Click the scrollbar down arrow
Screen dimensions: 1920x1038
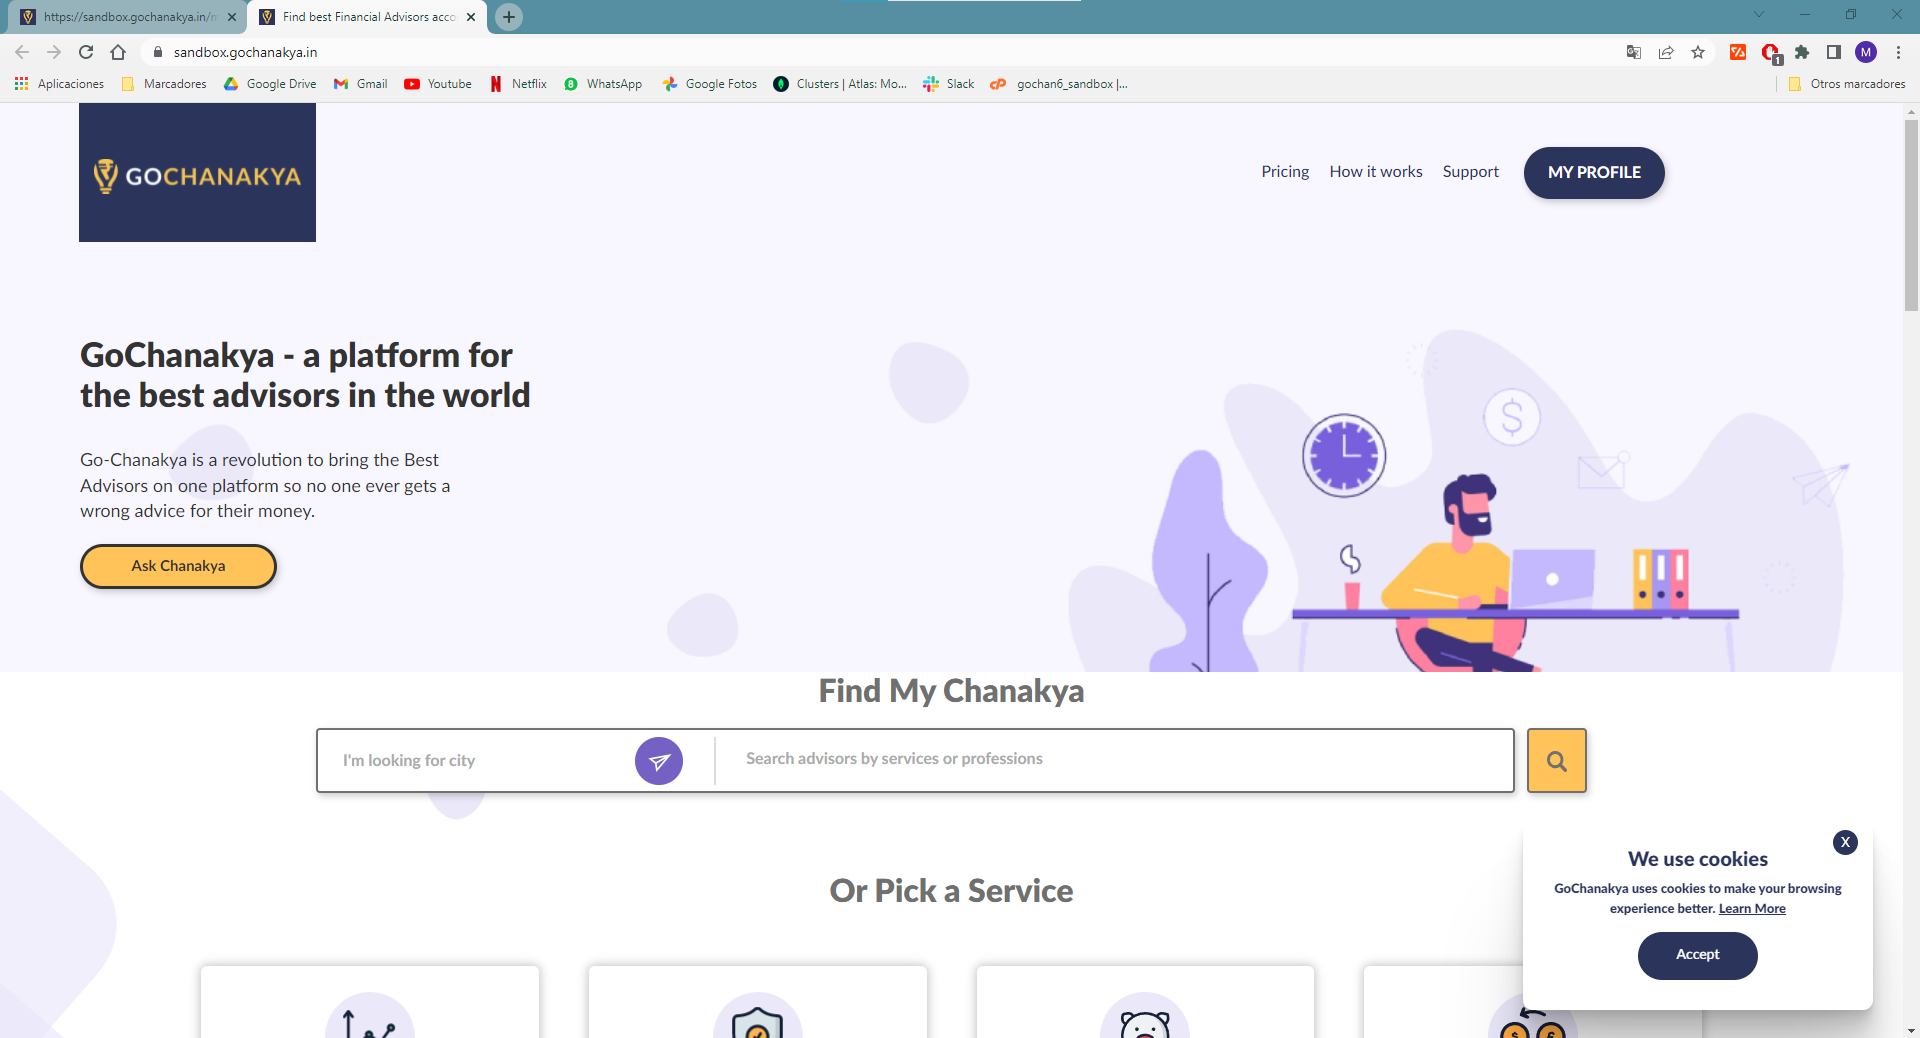1911,1030
